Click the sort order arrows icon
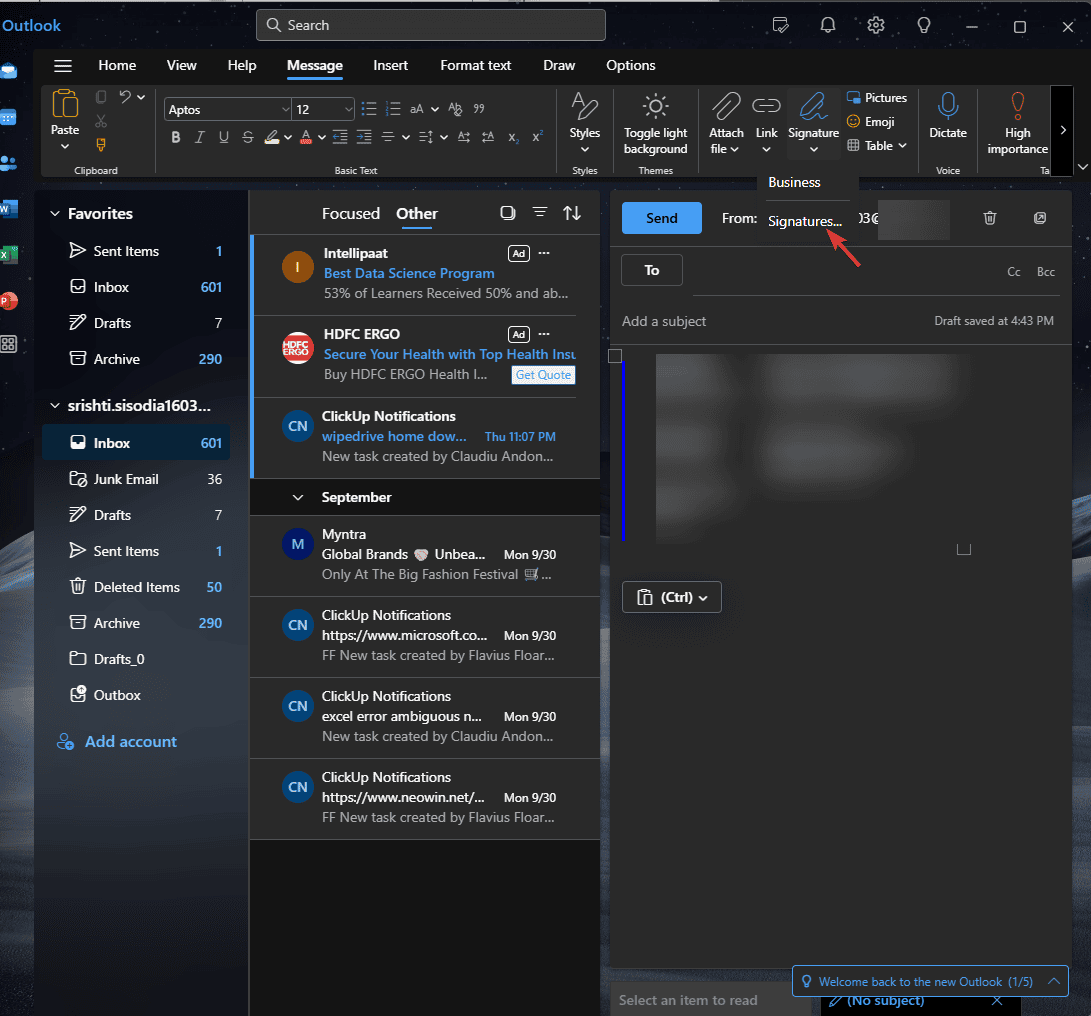Viewport: 1091px width, 1016px height. [572, 213]
